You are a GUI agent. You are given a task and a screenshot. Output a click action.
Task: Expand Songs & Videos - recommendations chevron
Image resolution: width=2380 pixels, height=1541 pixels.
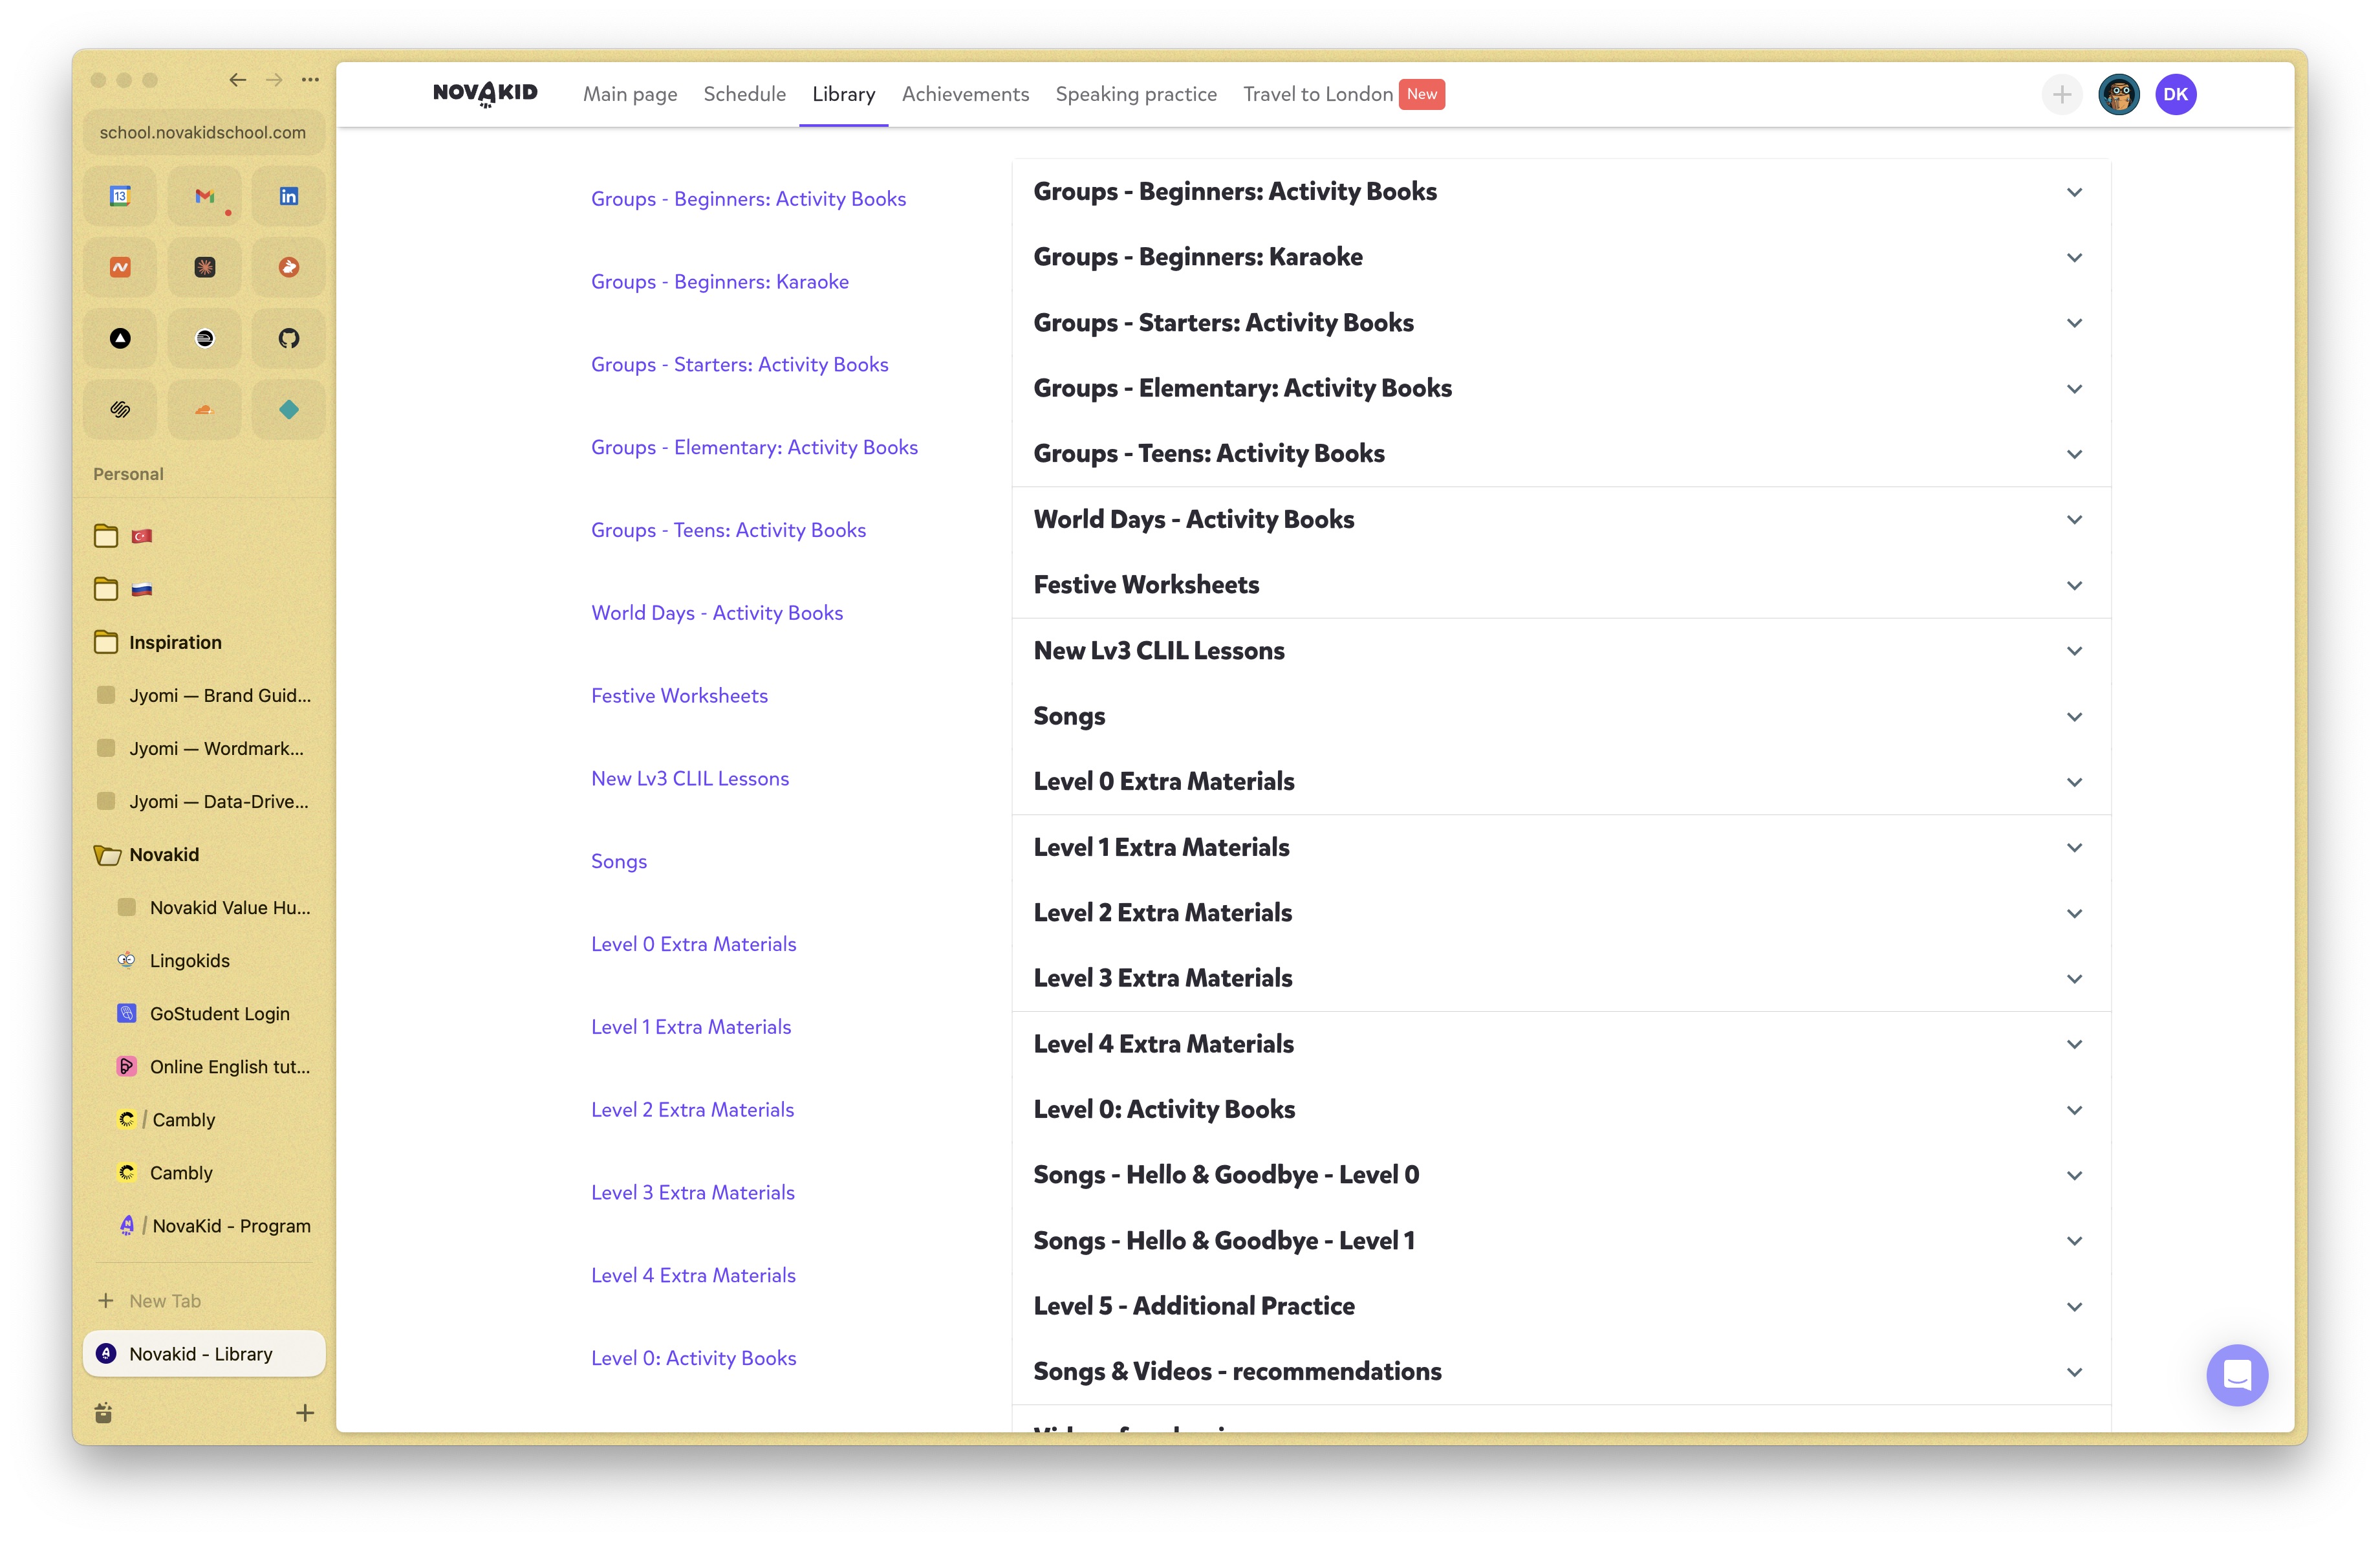tap(2074, 1372)
